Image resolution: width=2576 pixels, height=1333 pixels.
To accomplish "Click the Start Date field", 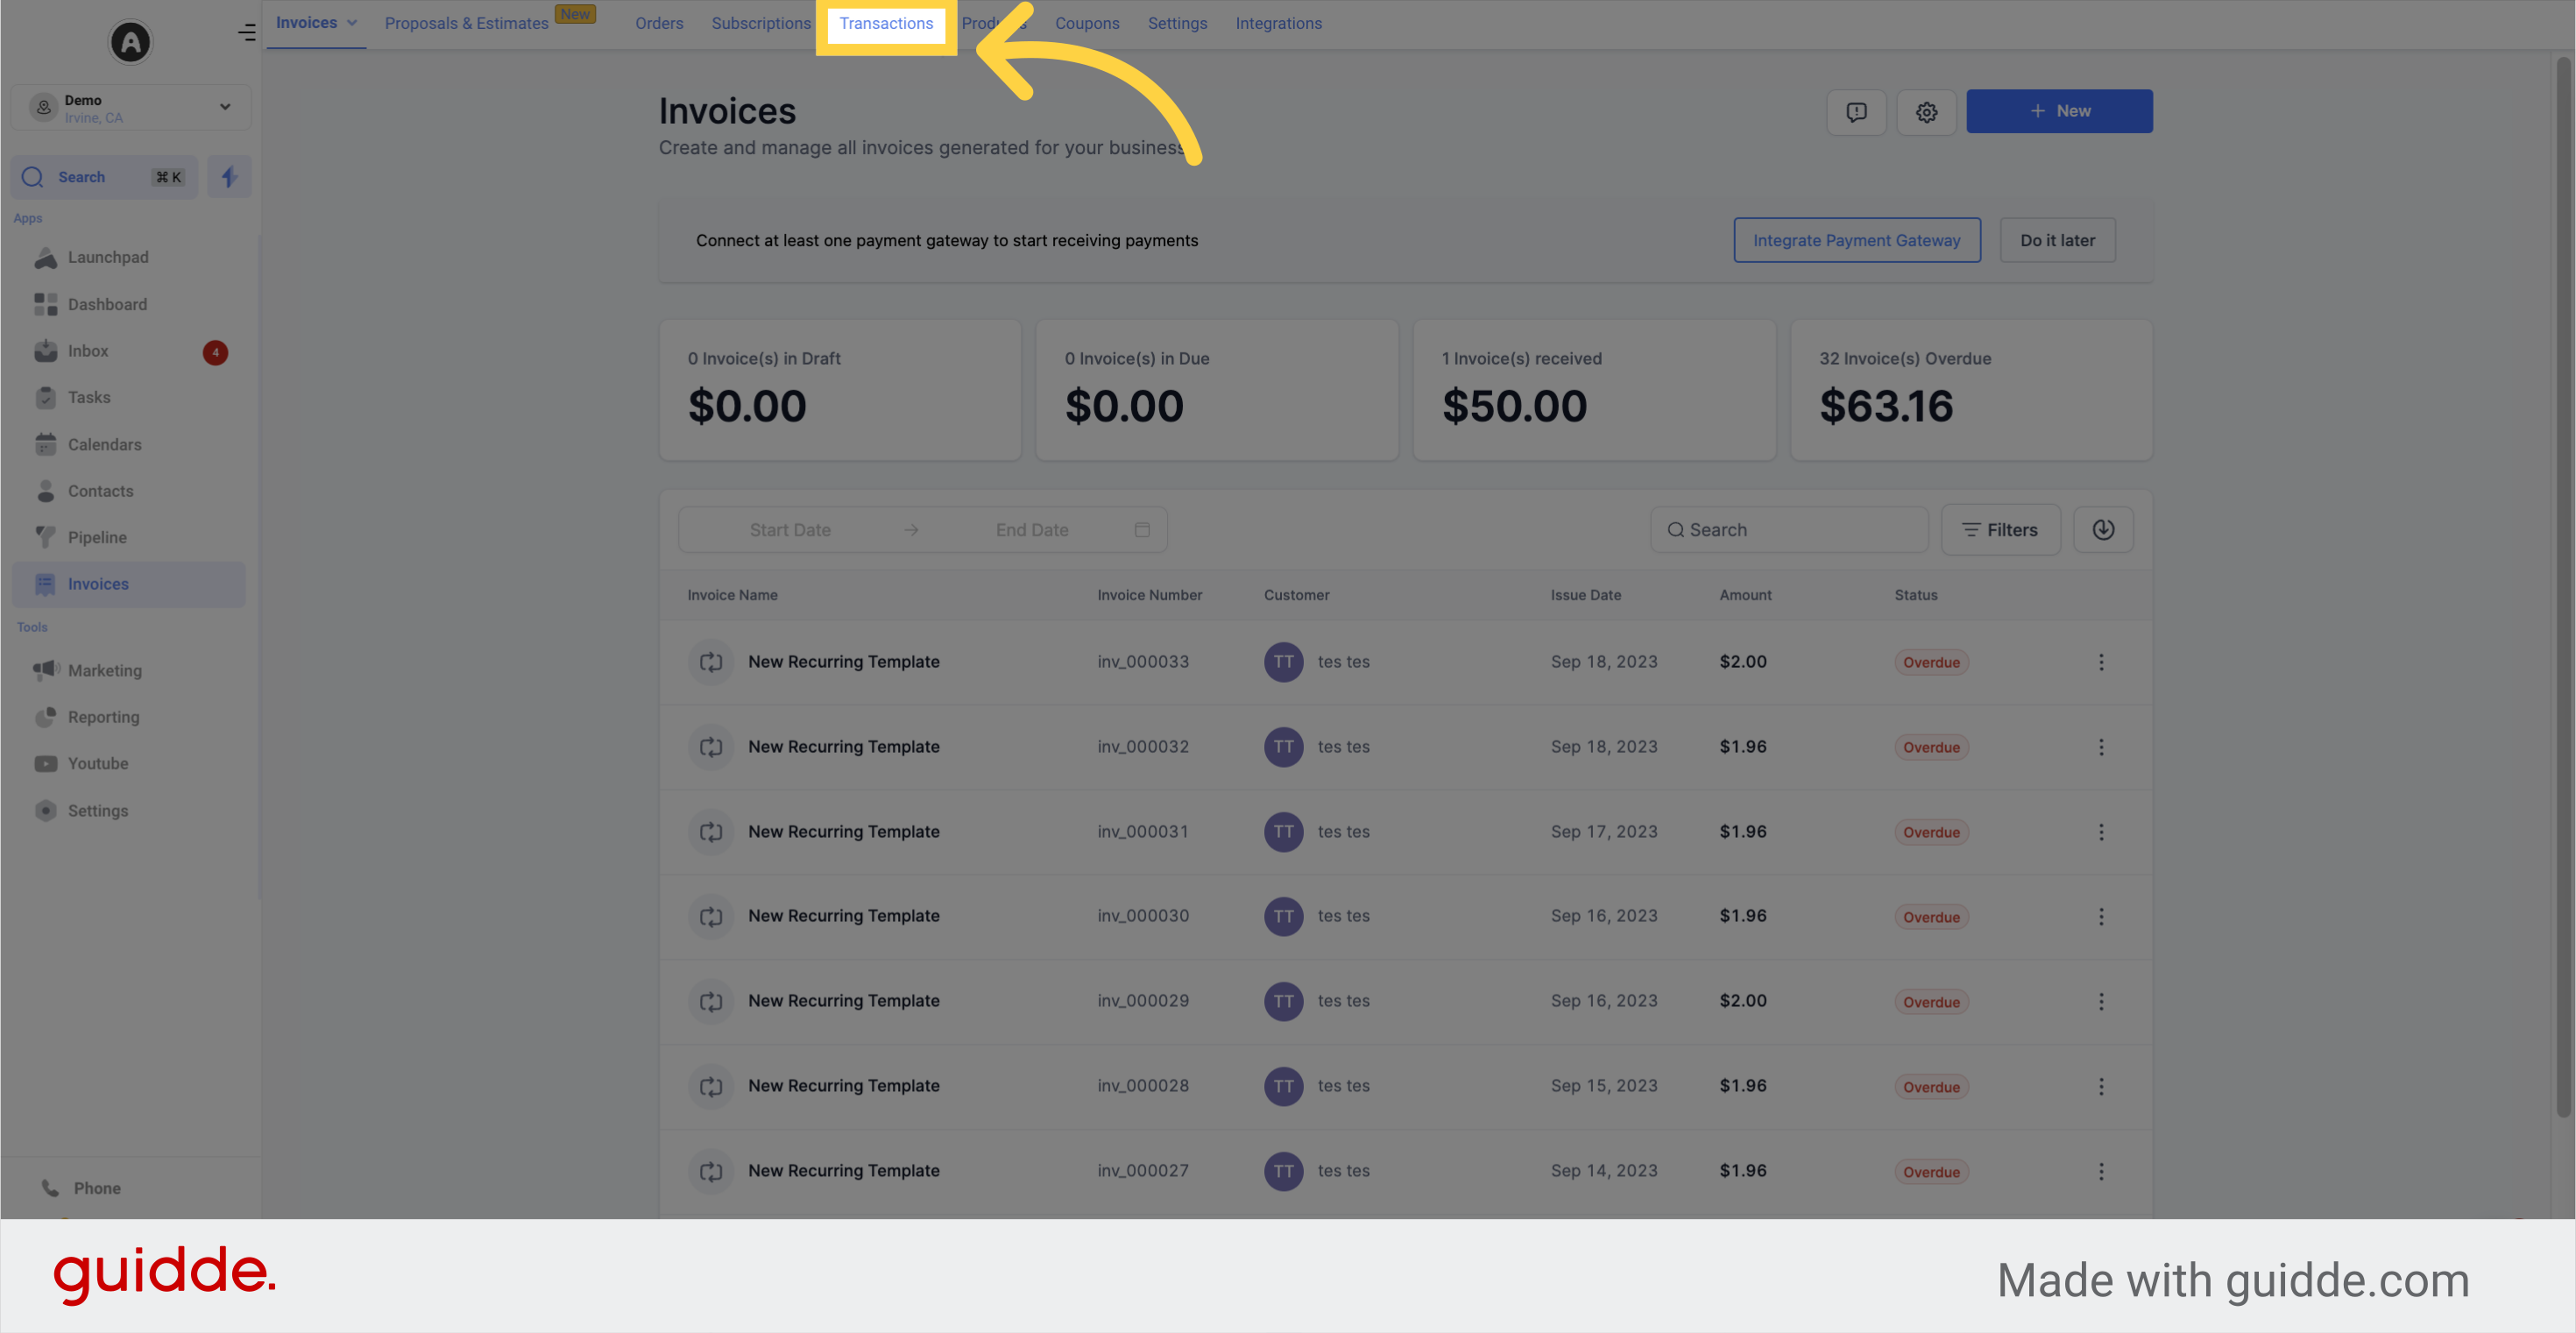I will point(790,530).
